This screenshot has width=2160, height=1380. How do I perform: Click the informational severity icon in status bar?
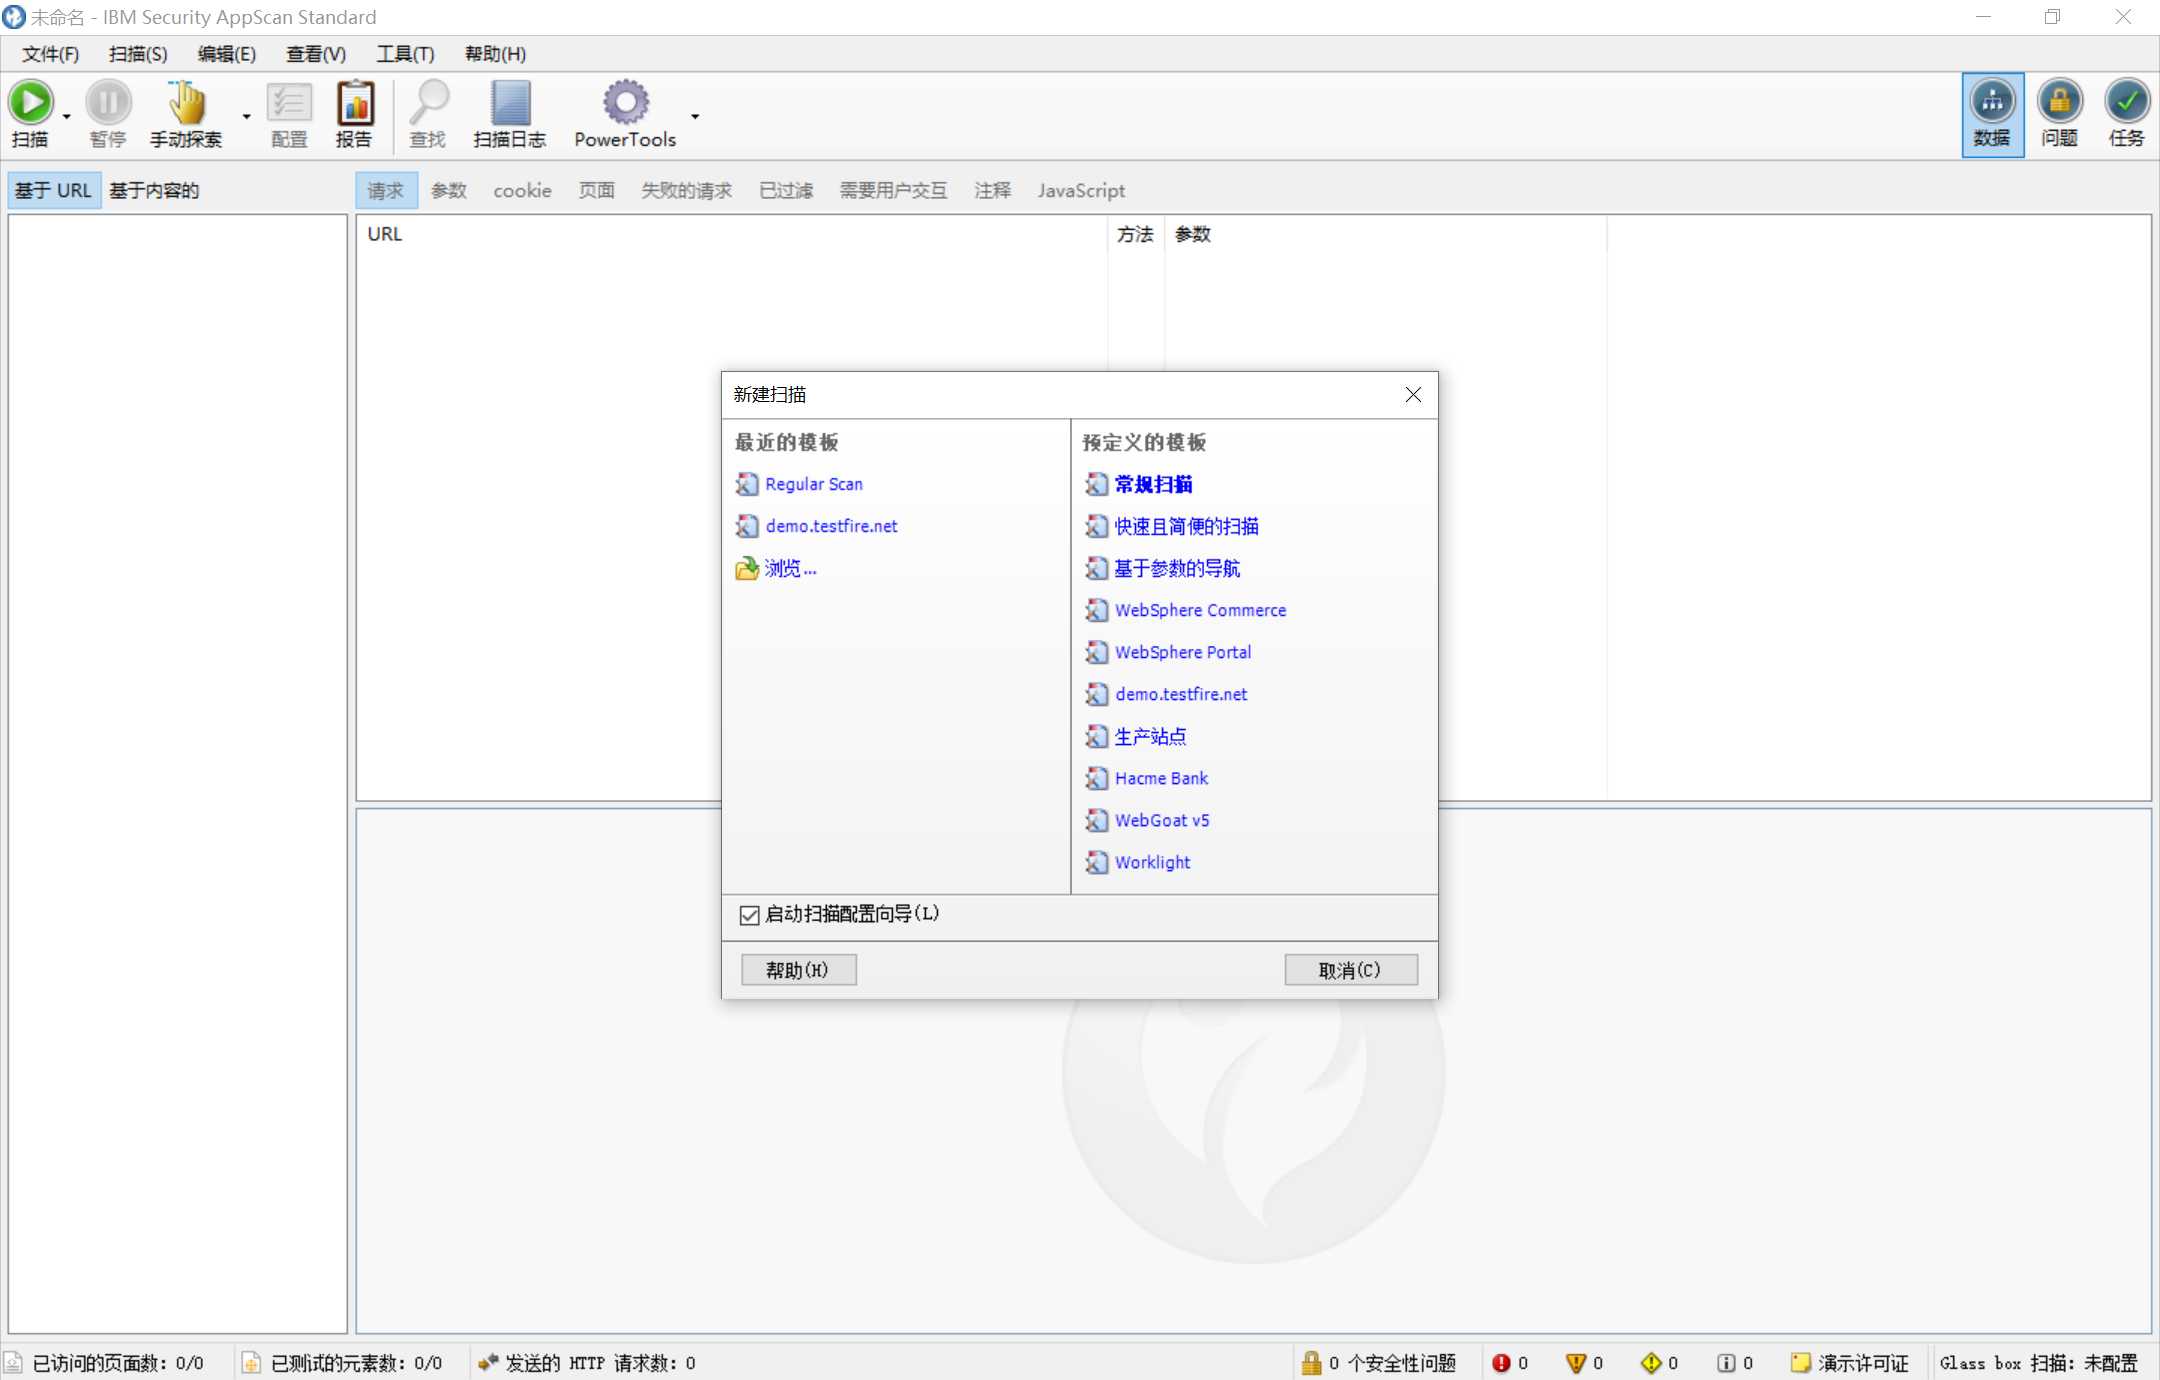tap(1726, 1363)
